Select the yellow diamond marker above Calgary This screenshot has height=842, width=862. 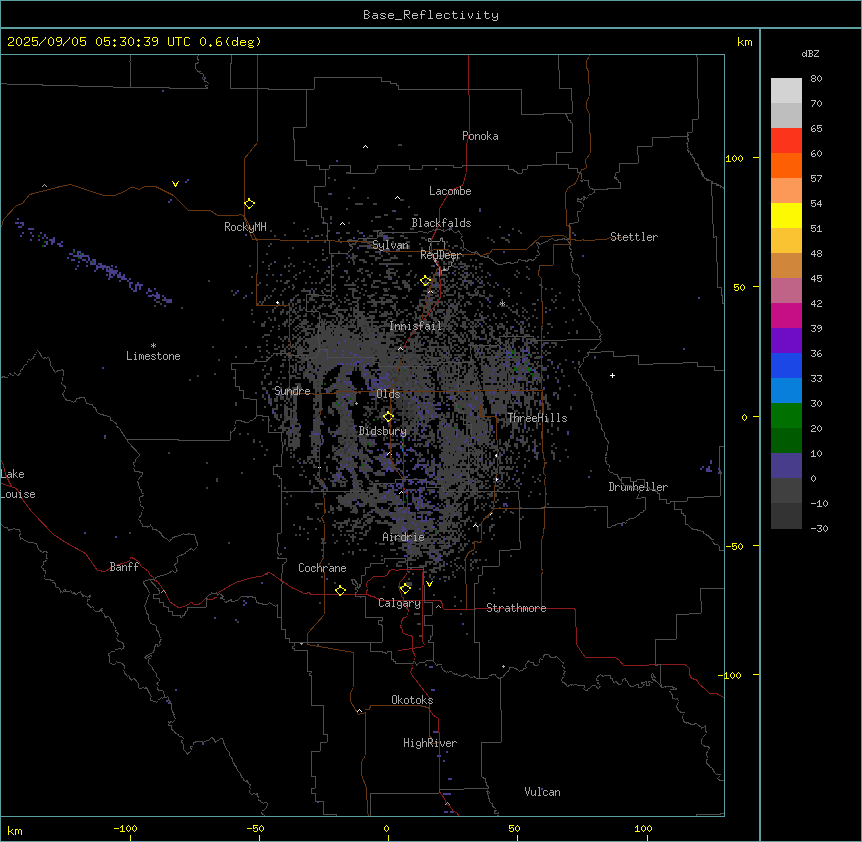405,589
